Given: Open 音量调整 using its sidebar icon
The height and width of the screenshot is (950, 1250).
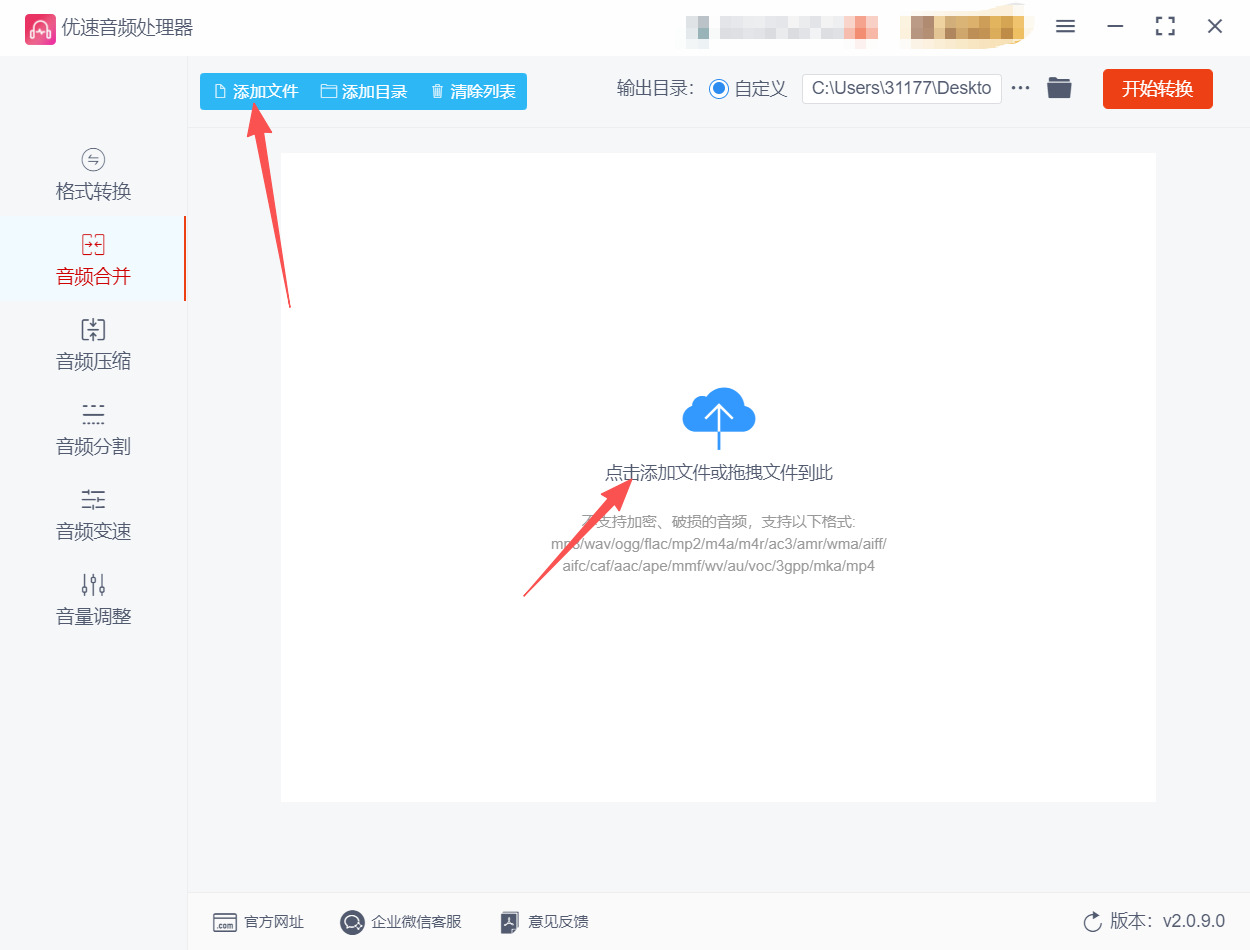Looking at the screenshot, I should 92,584.
